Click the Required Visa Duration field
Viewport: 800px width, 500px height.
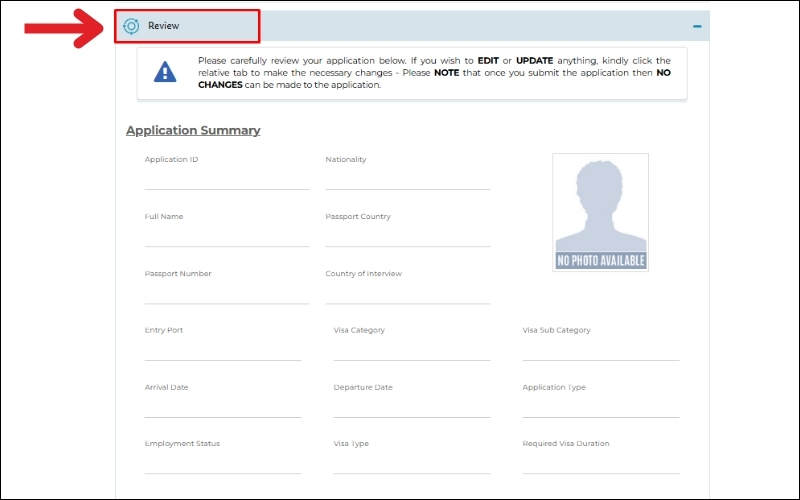(600, 462)
